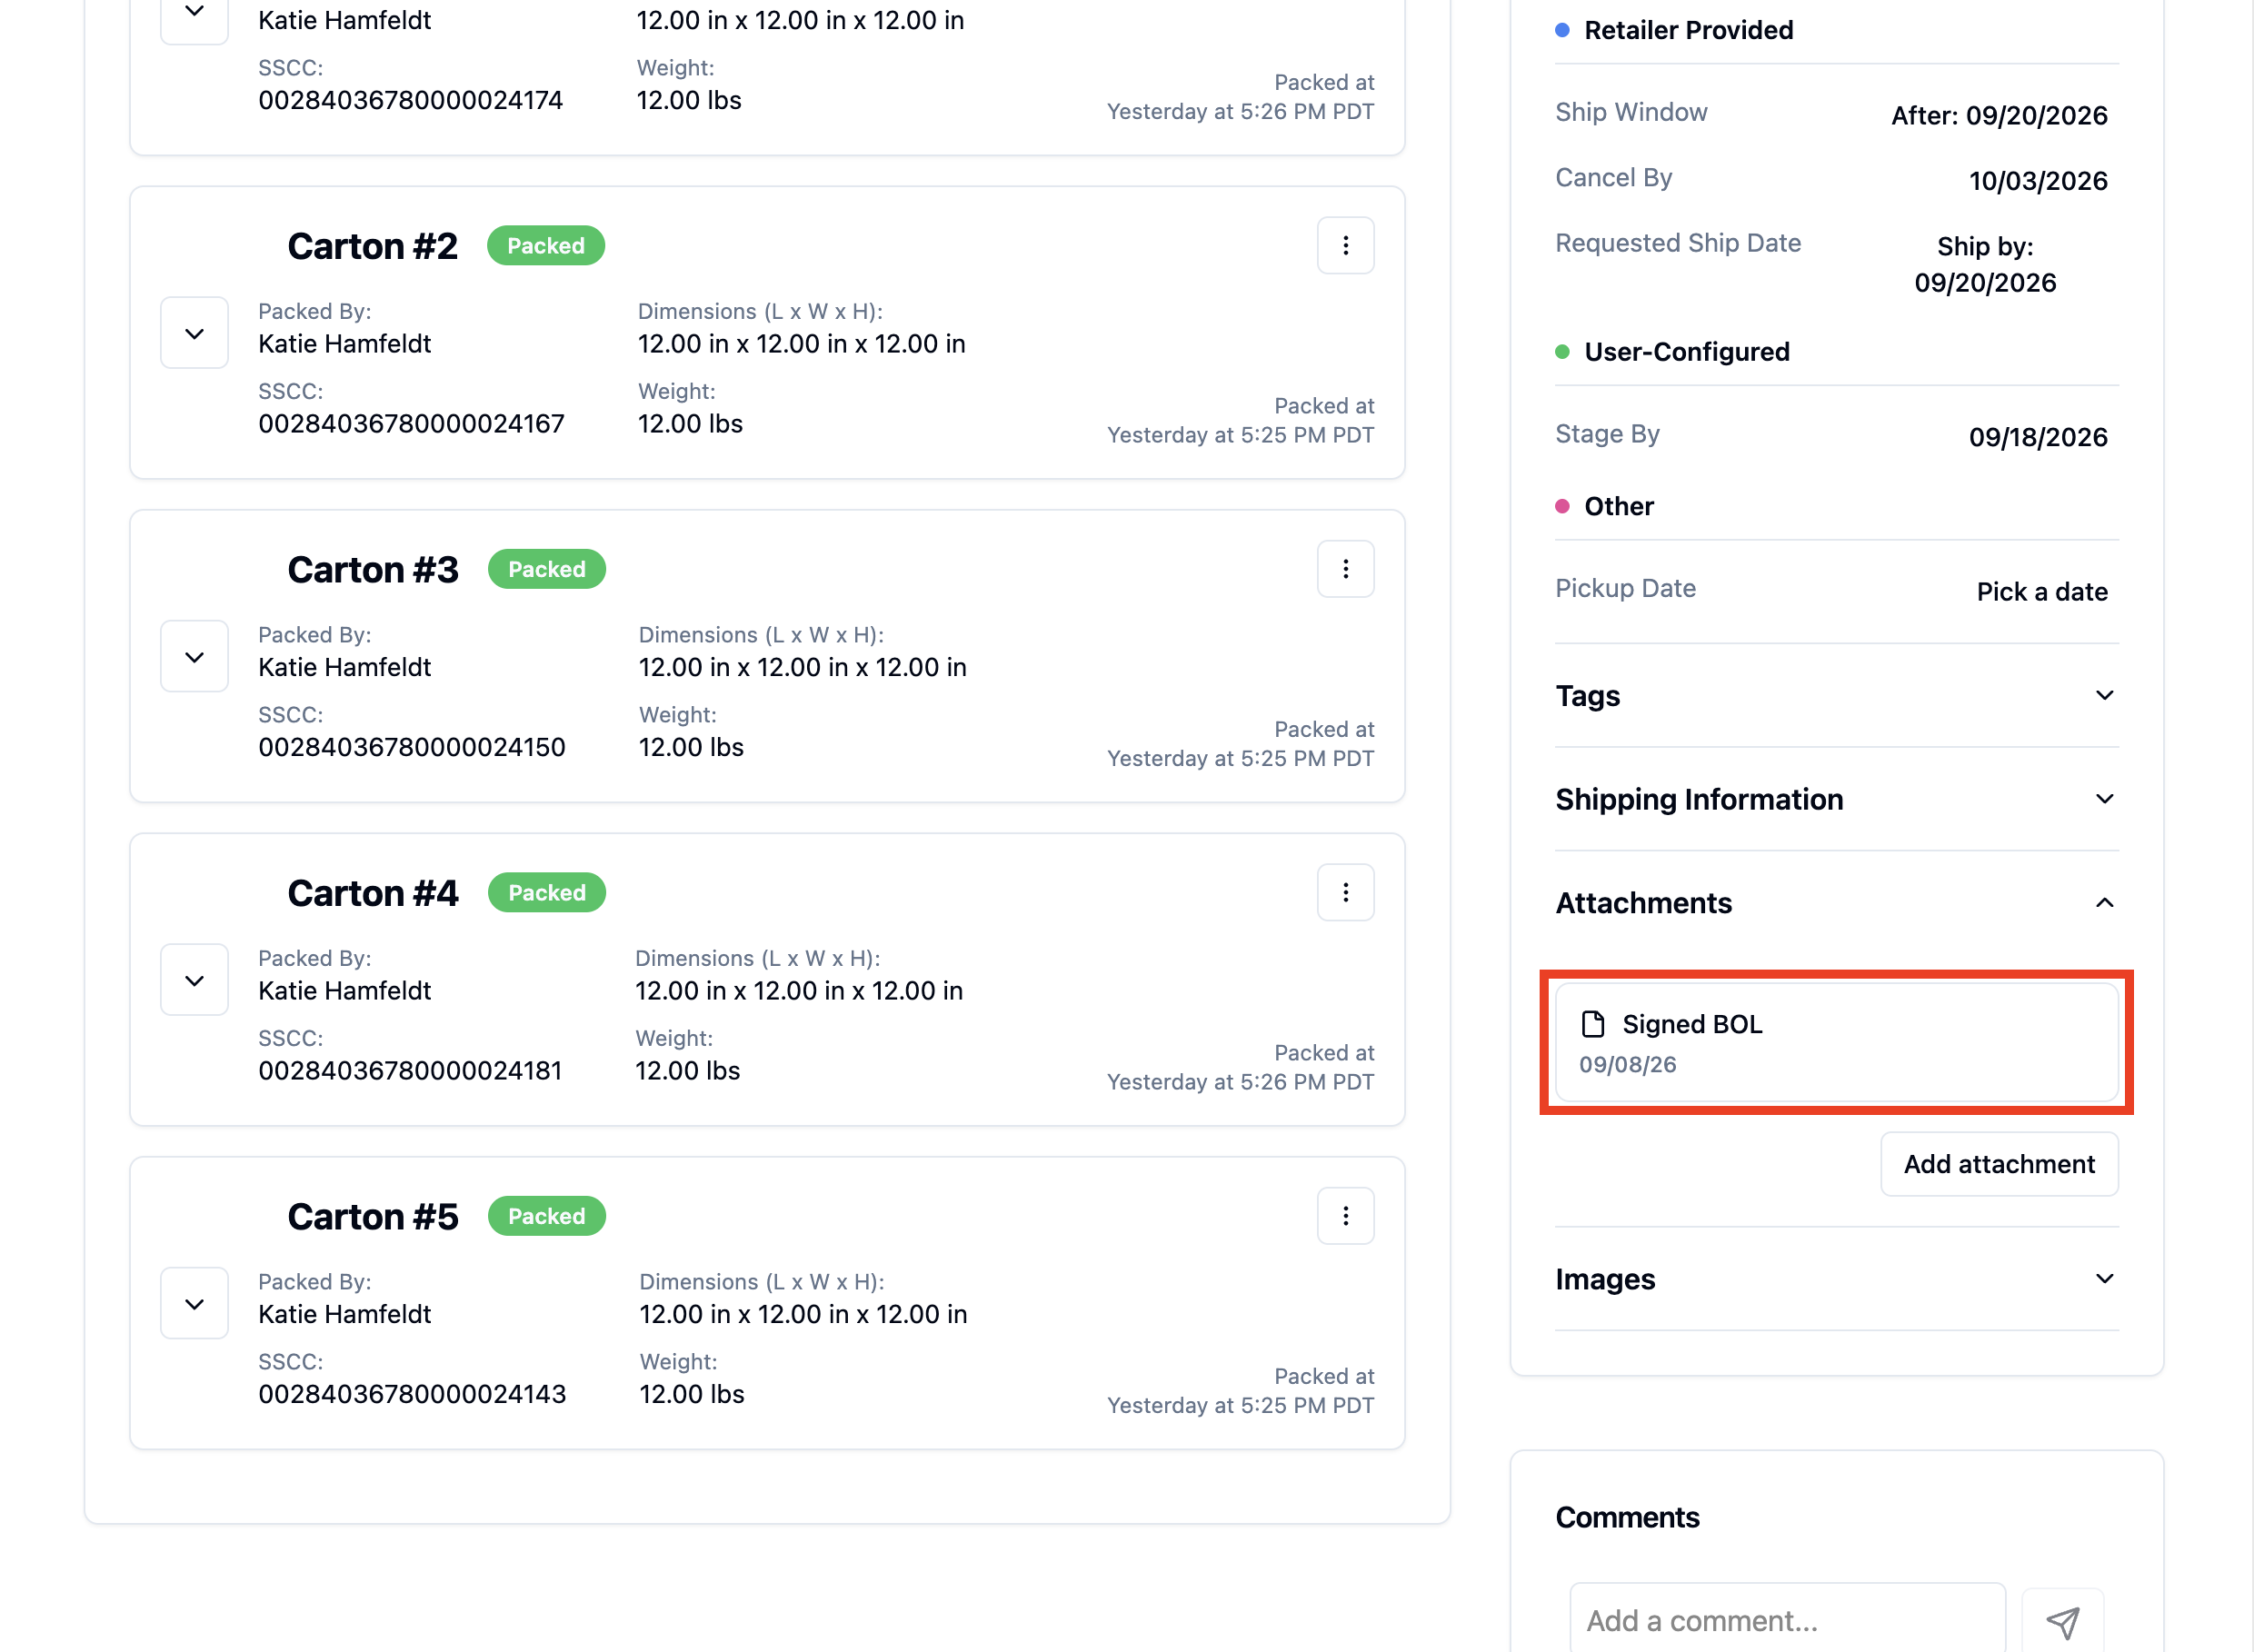Click the Add attachment button
The width and height of the screenshot is (2254, 1652).
1999,1164
